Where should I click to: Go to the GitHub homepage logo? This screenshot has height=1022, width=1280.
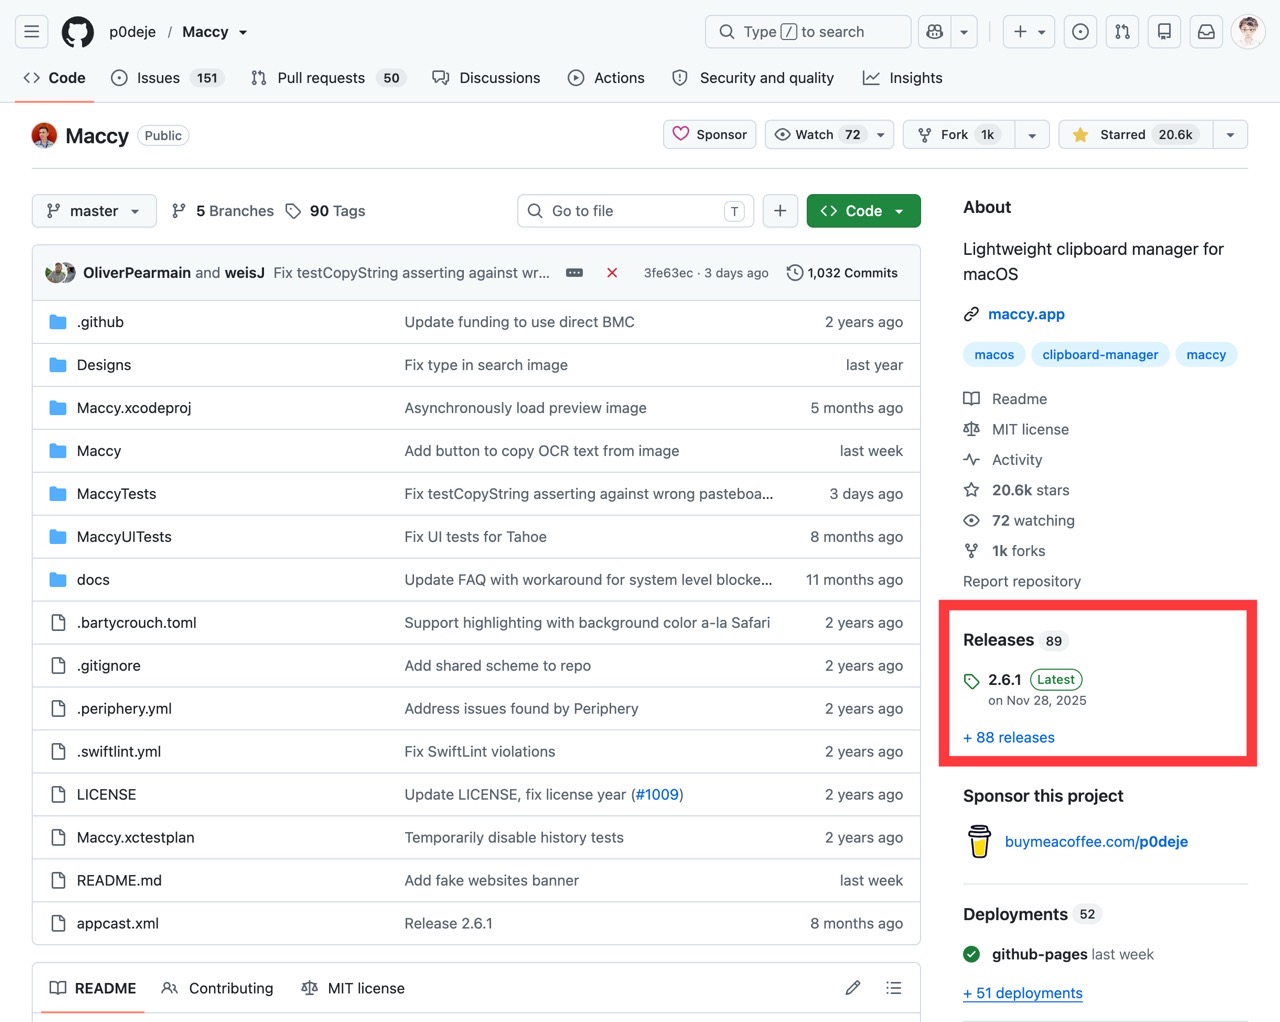78,32
